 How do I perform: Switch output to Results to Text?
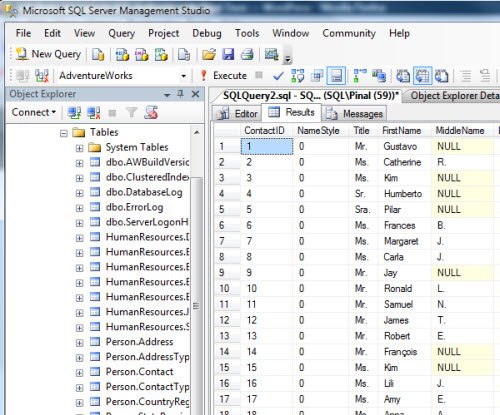tap(403, 76)
